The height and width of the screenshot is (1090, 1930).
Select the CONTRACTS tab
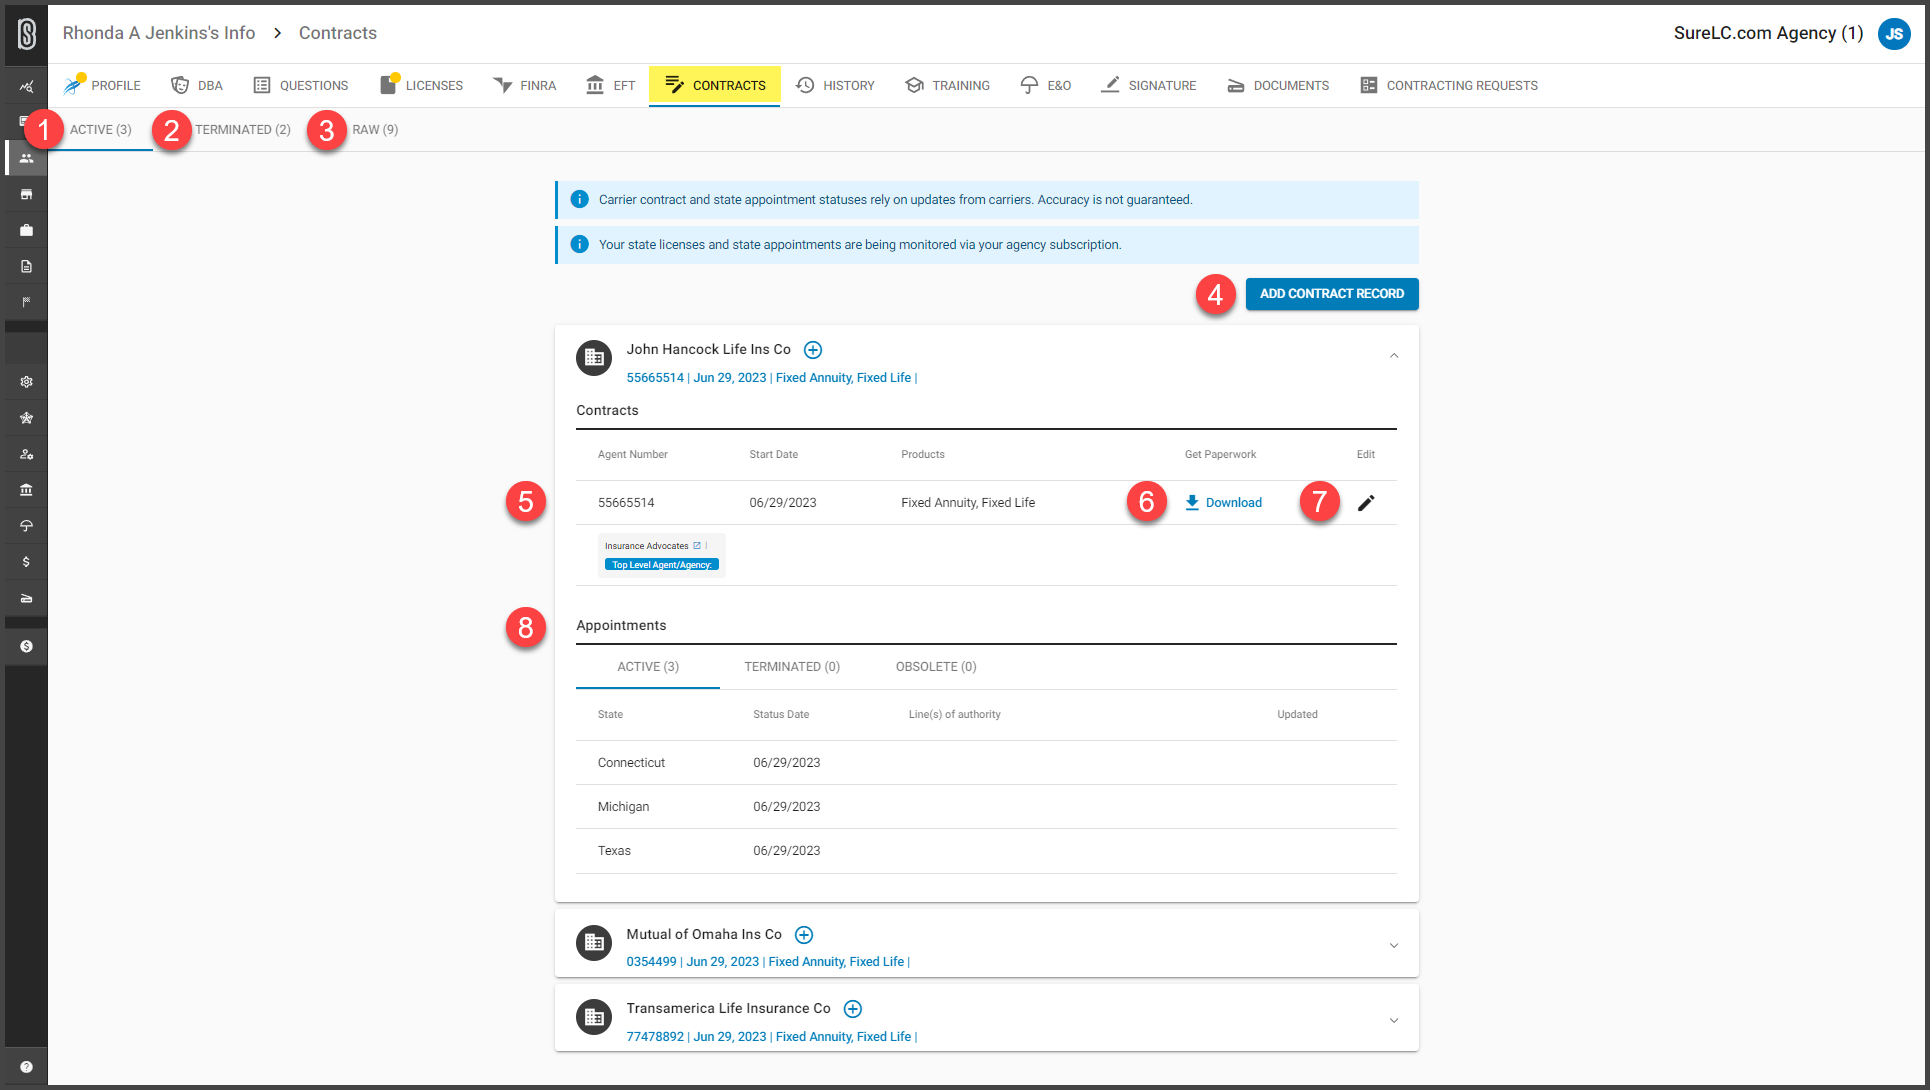715,86
